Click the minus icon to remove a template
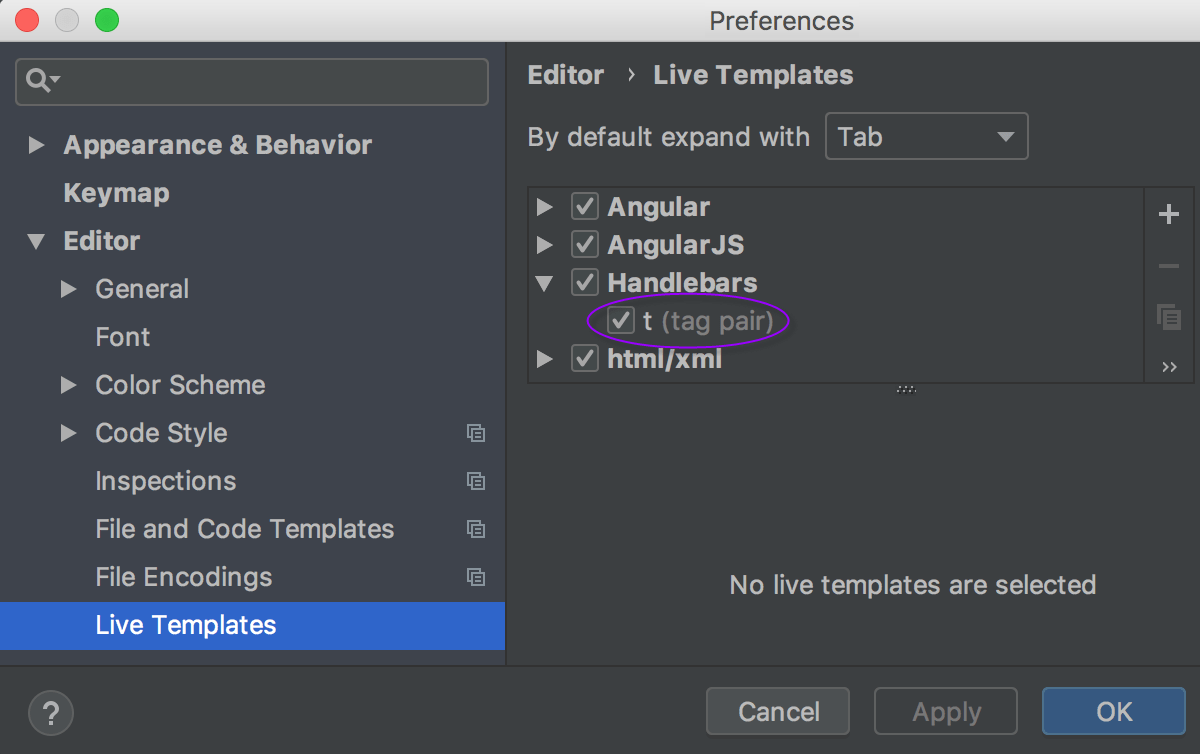This screenshot has height=754, width=1200. (1169, 265)
